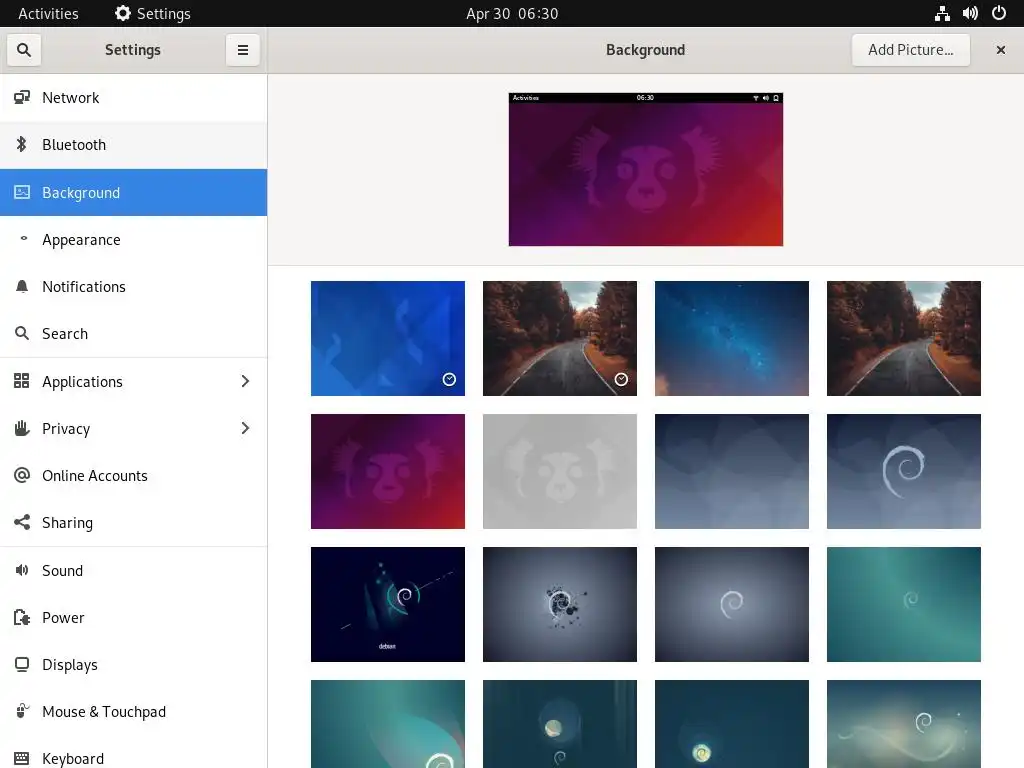Select the grey wallpaper with ink-splatter swirl
Image resolution: width=1024 pixels, height=768 pixels.
pos(560,604)
